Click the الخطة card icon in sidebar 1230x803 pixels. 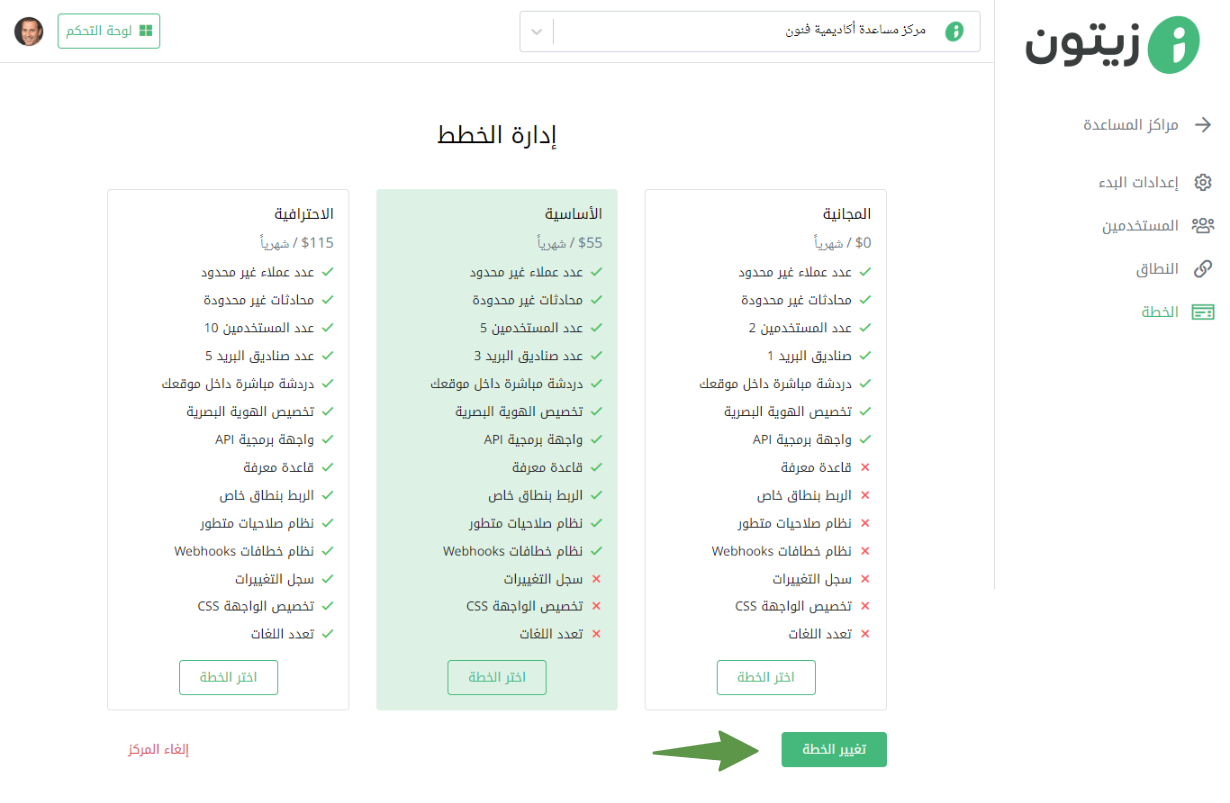click(x=1203, y=312)
